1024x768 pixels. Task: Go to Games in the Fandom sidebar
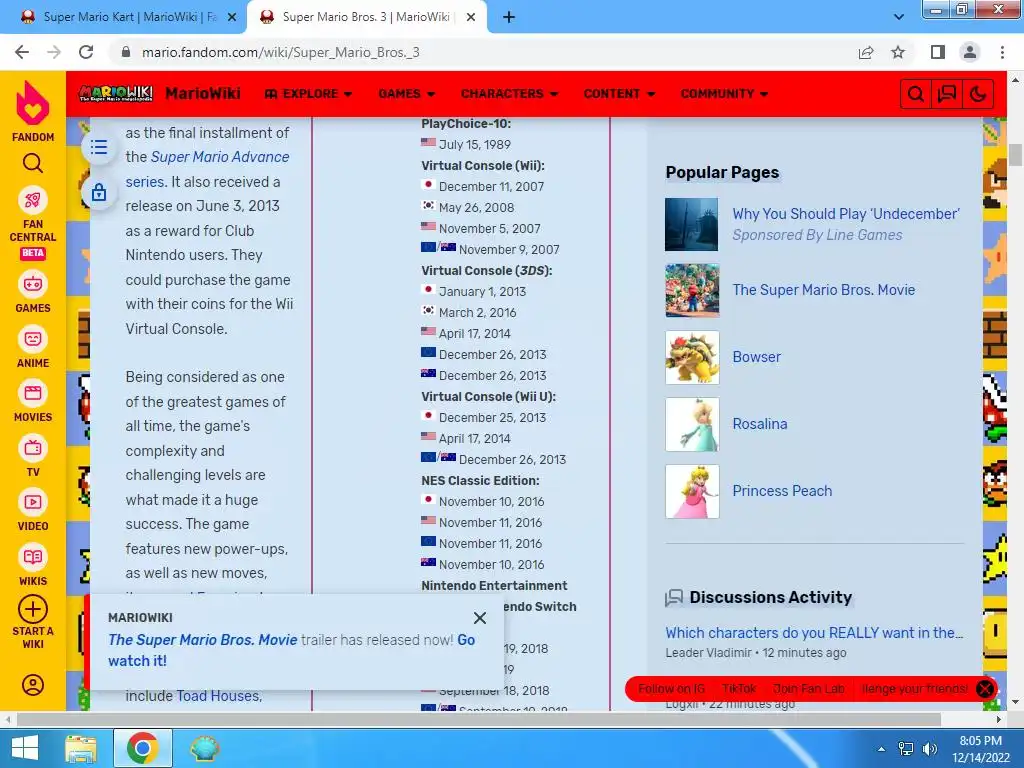click(33, 293)
